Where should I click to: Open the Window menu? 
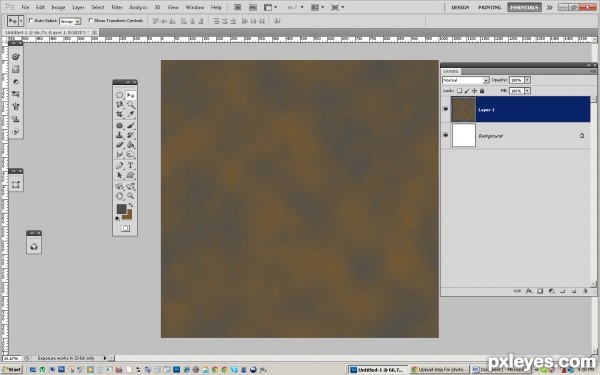(x=194, y=7)
